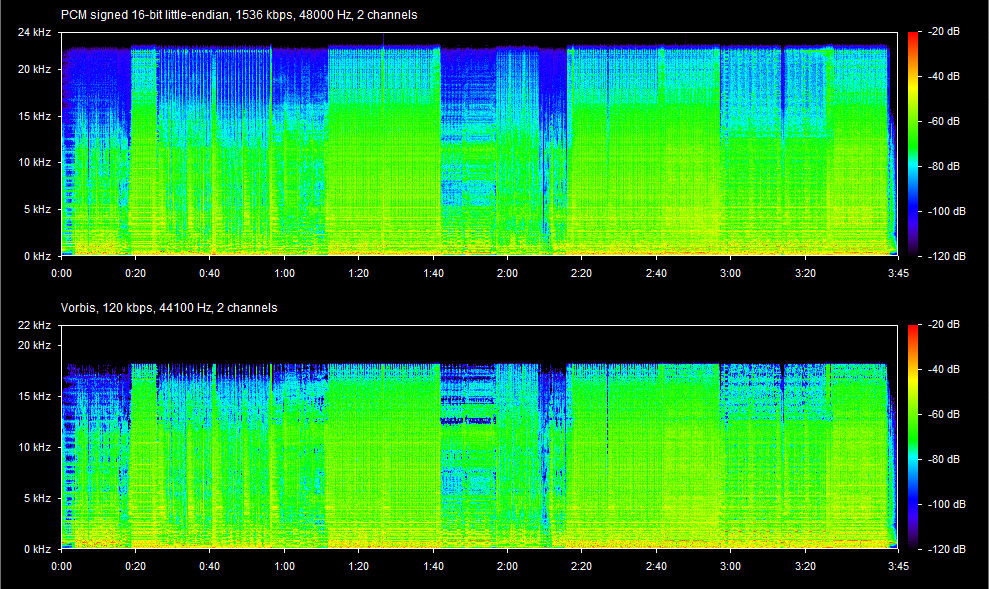Click the 5 kHz label on the Vorbis spectrogram
The image size is (989, 589).
pyautogui.click(x=38, y=497)
